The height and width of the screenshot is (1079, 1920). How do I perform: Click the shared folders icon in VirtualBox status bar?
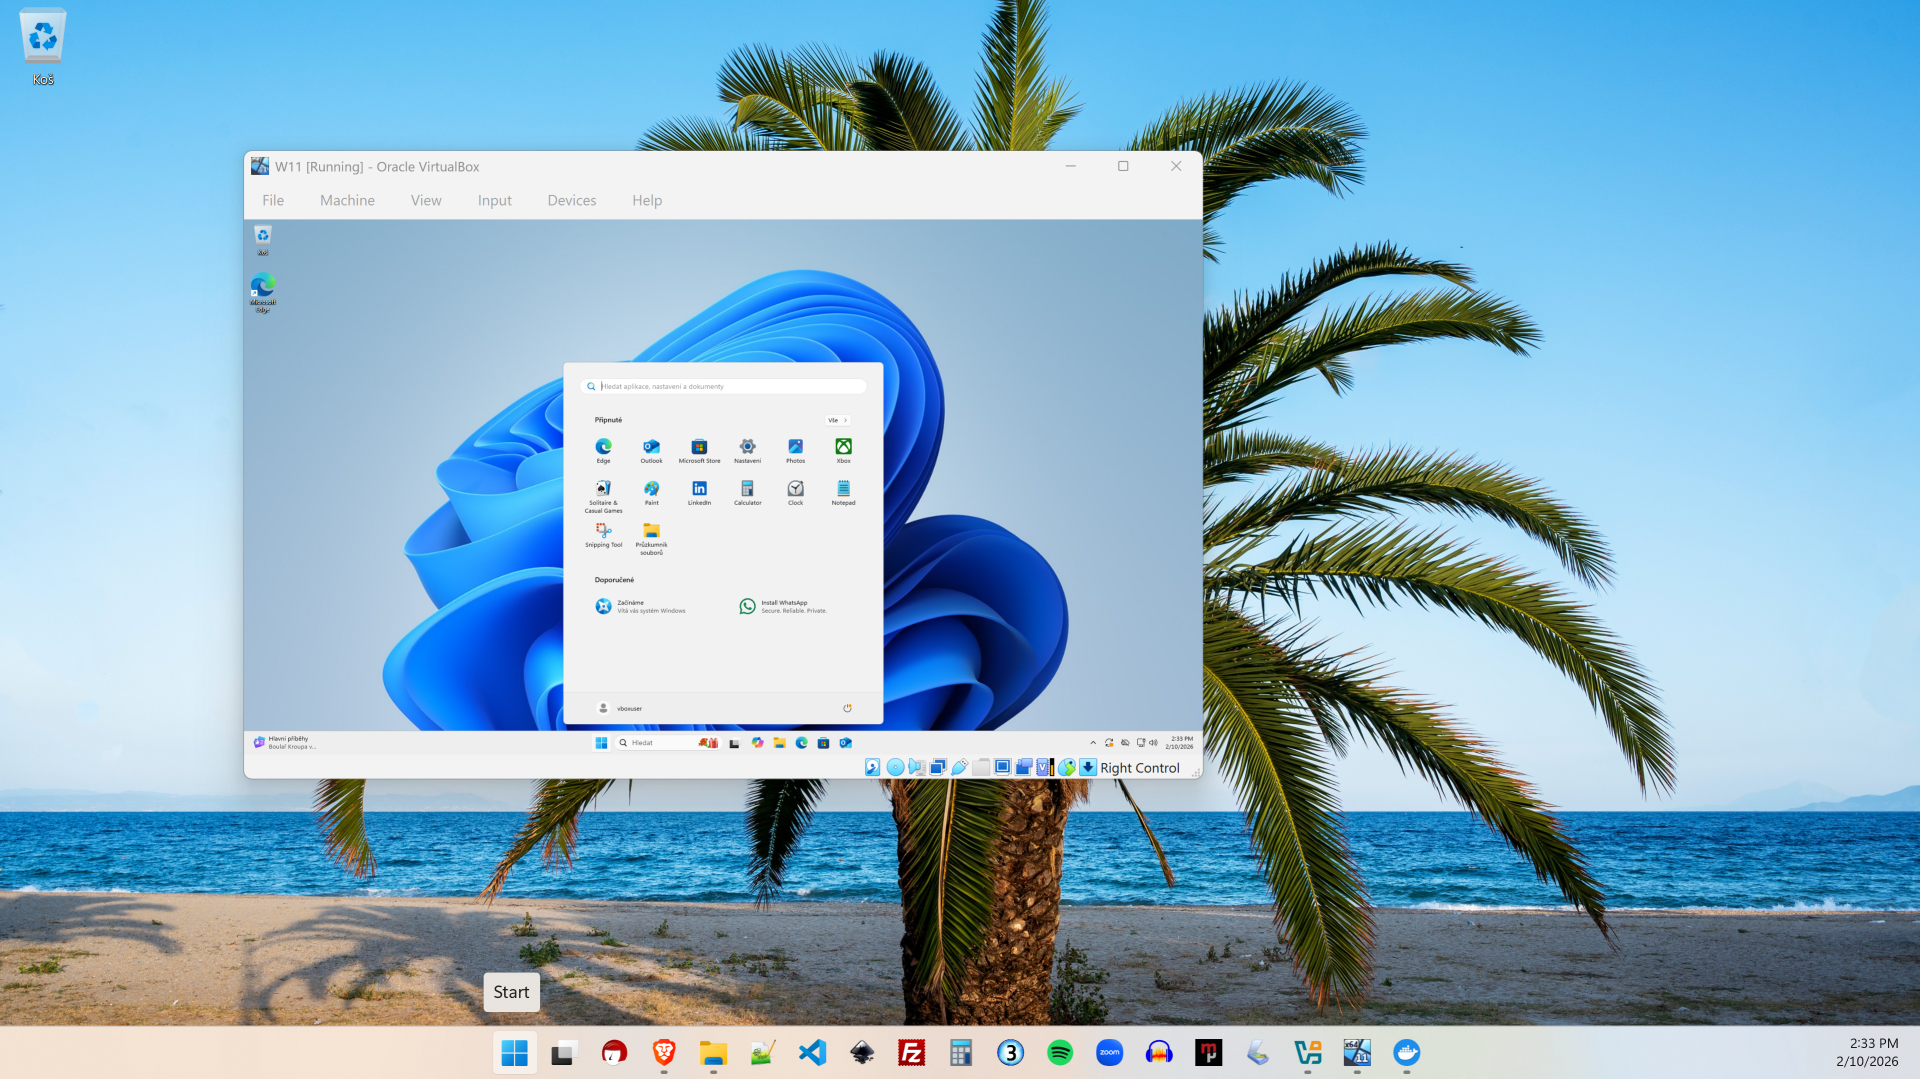(x=981, y=766)
